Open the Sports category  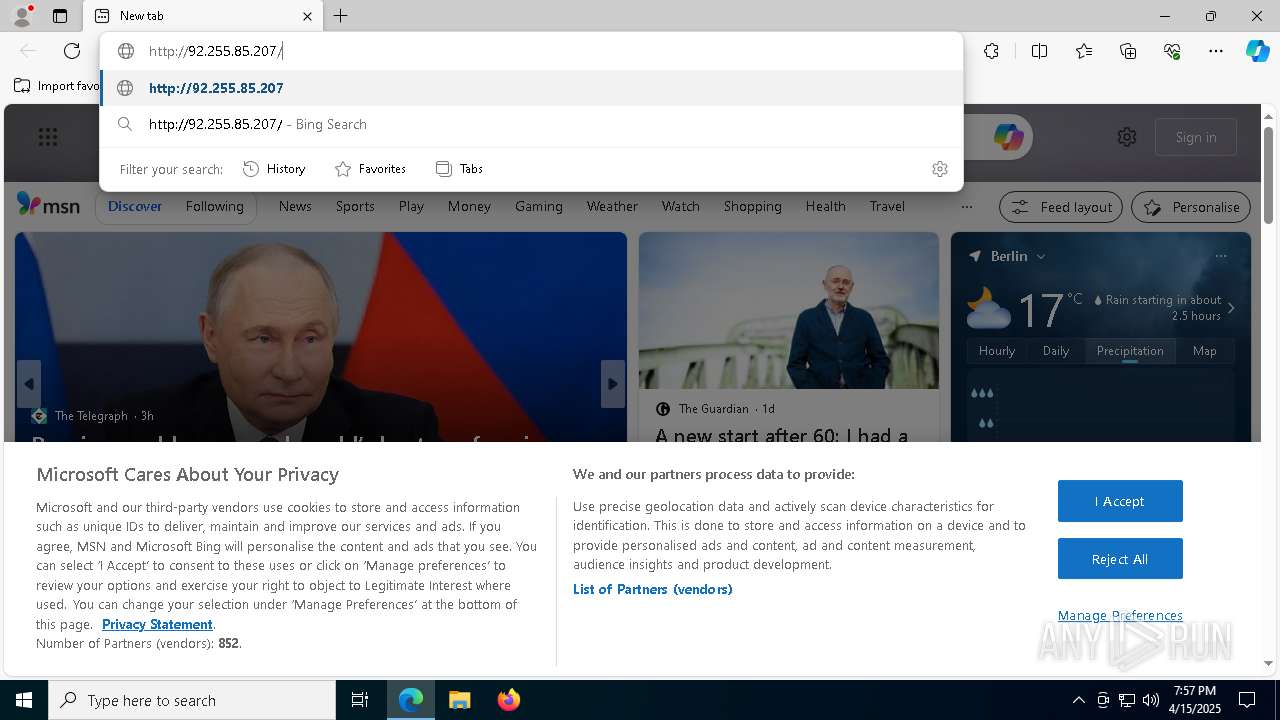coord(355,206)
